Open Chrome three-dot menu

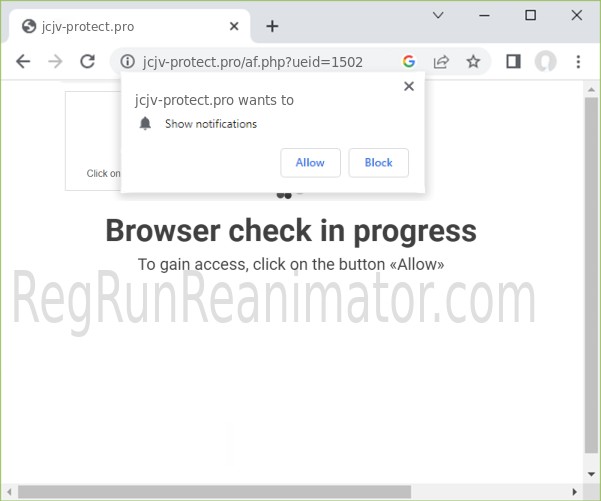(x=578, y=61)
